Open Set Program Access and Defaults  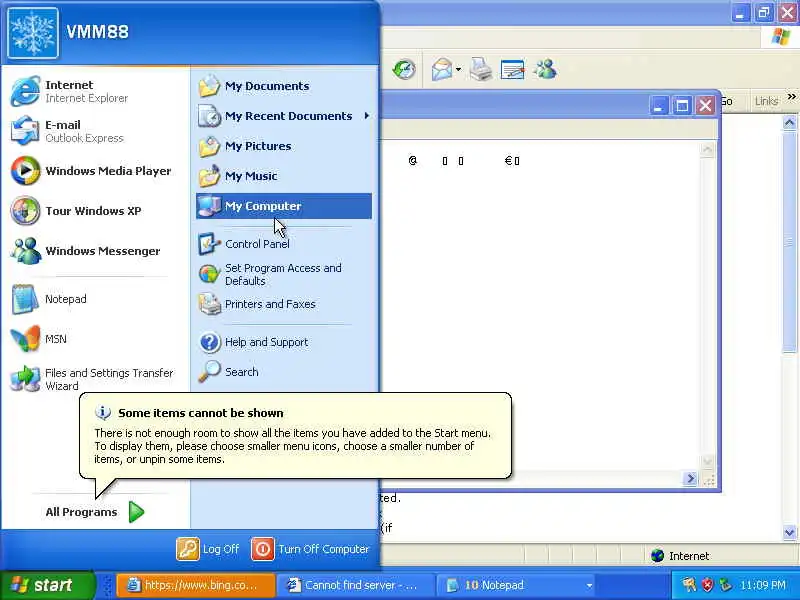284,274
